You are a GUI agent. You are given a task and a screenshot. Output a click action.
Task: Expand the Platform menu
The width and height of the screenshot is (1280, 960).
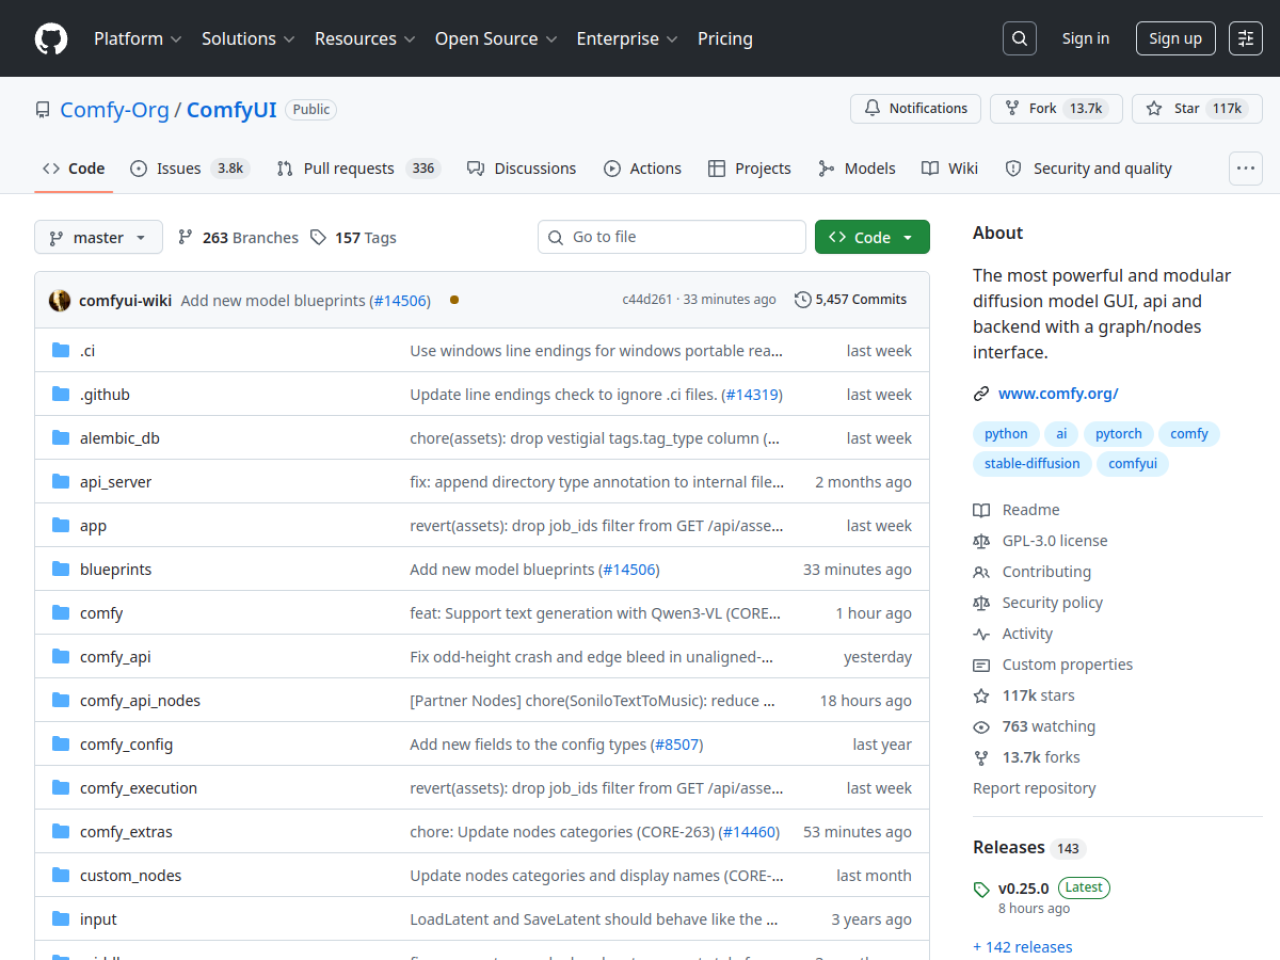point(137,39)
